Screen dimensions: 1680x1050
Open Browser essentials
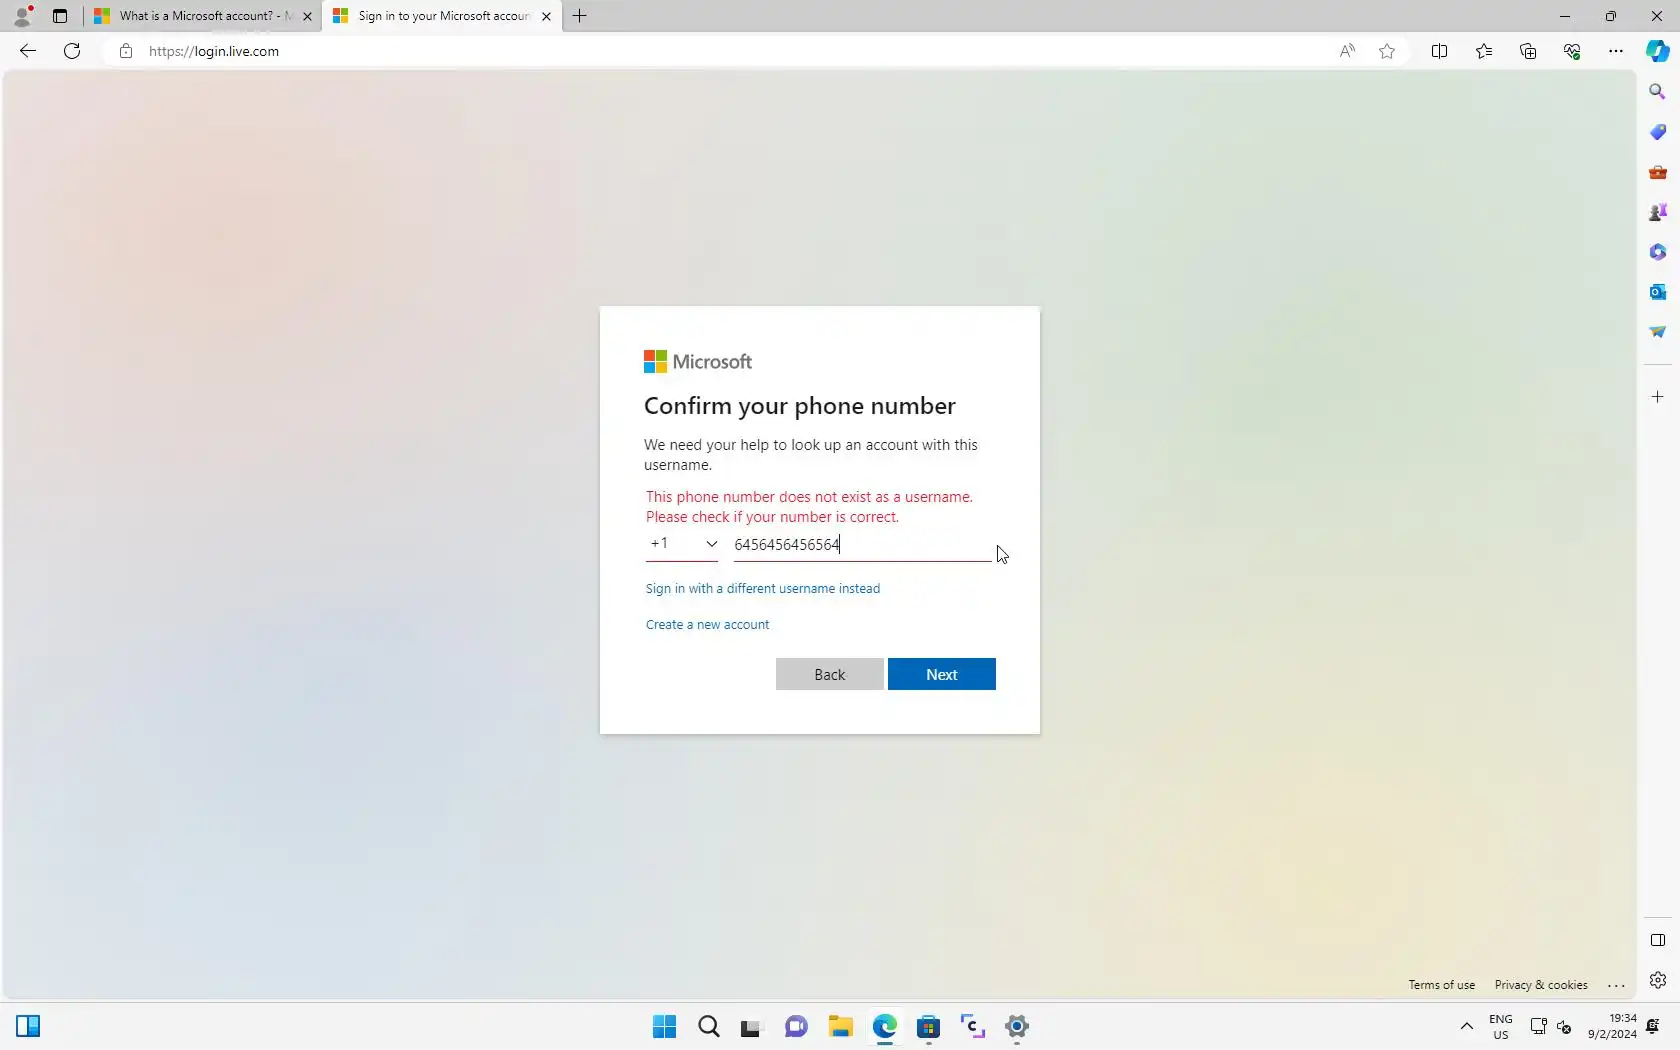[x=1572, y=51]
